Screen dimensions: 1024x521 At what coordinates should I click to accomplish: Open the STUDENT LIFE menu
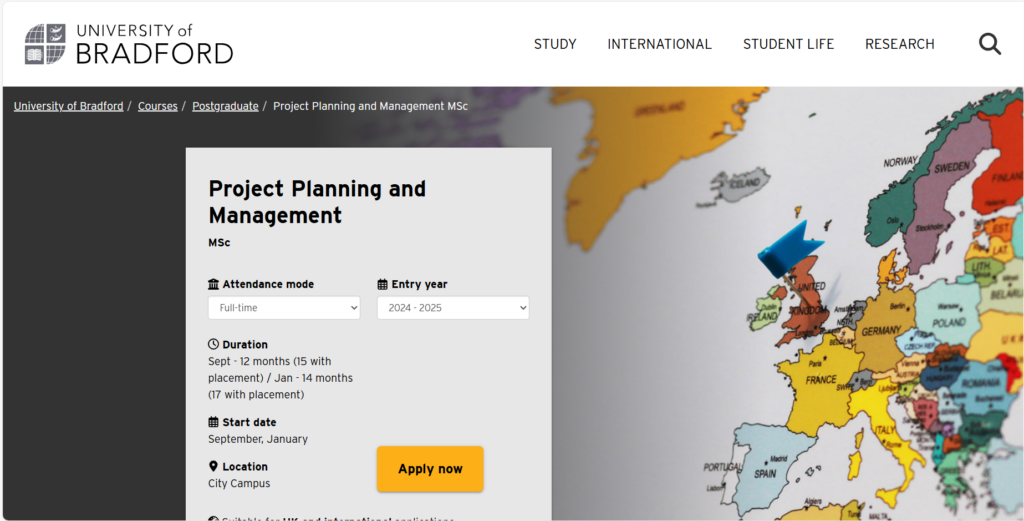(x=788, y=44)
